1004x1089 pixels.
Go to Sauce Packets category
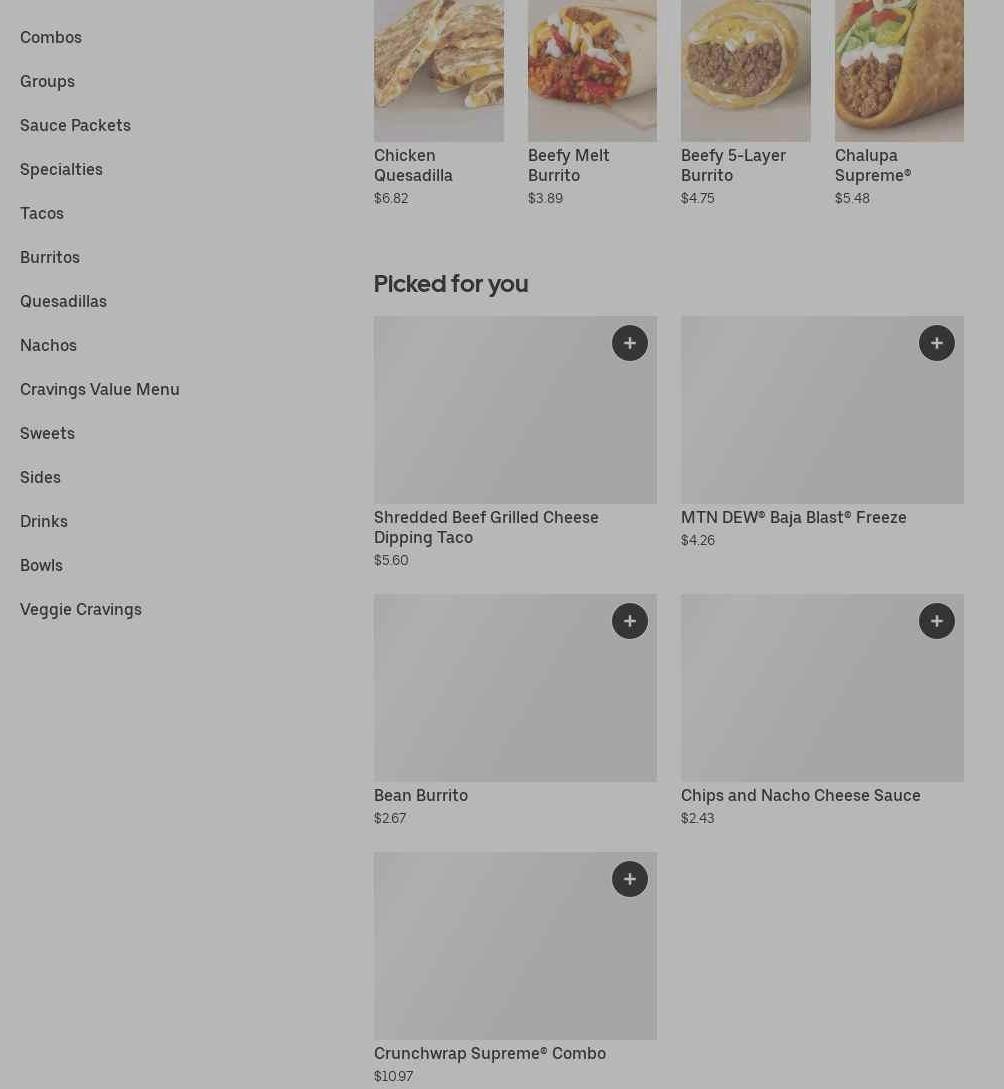[x=75, y=125]
